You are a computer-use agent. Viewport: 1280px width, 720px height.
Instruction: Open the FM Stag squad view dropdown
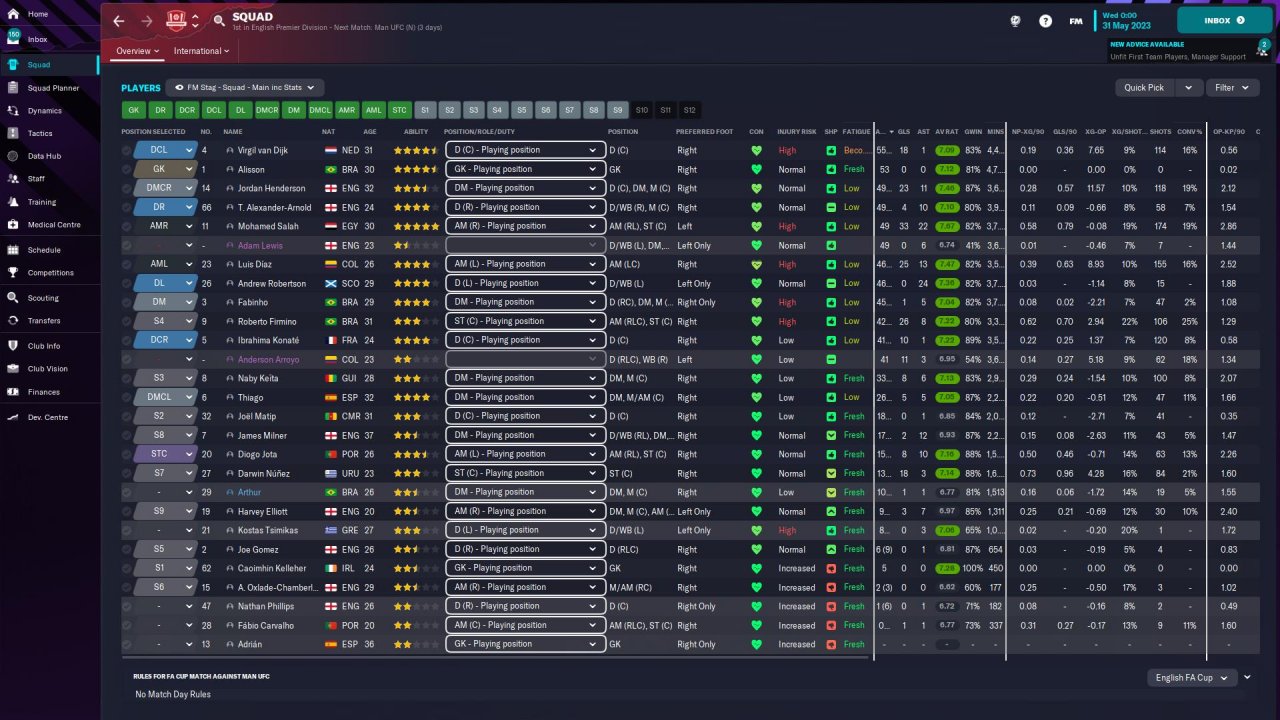(x=246, y=88)
